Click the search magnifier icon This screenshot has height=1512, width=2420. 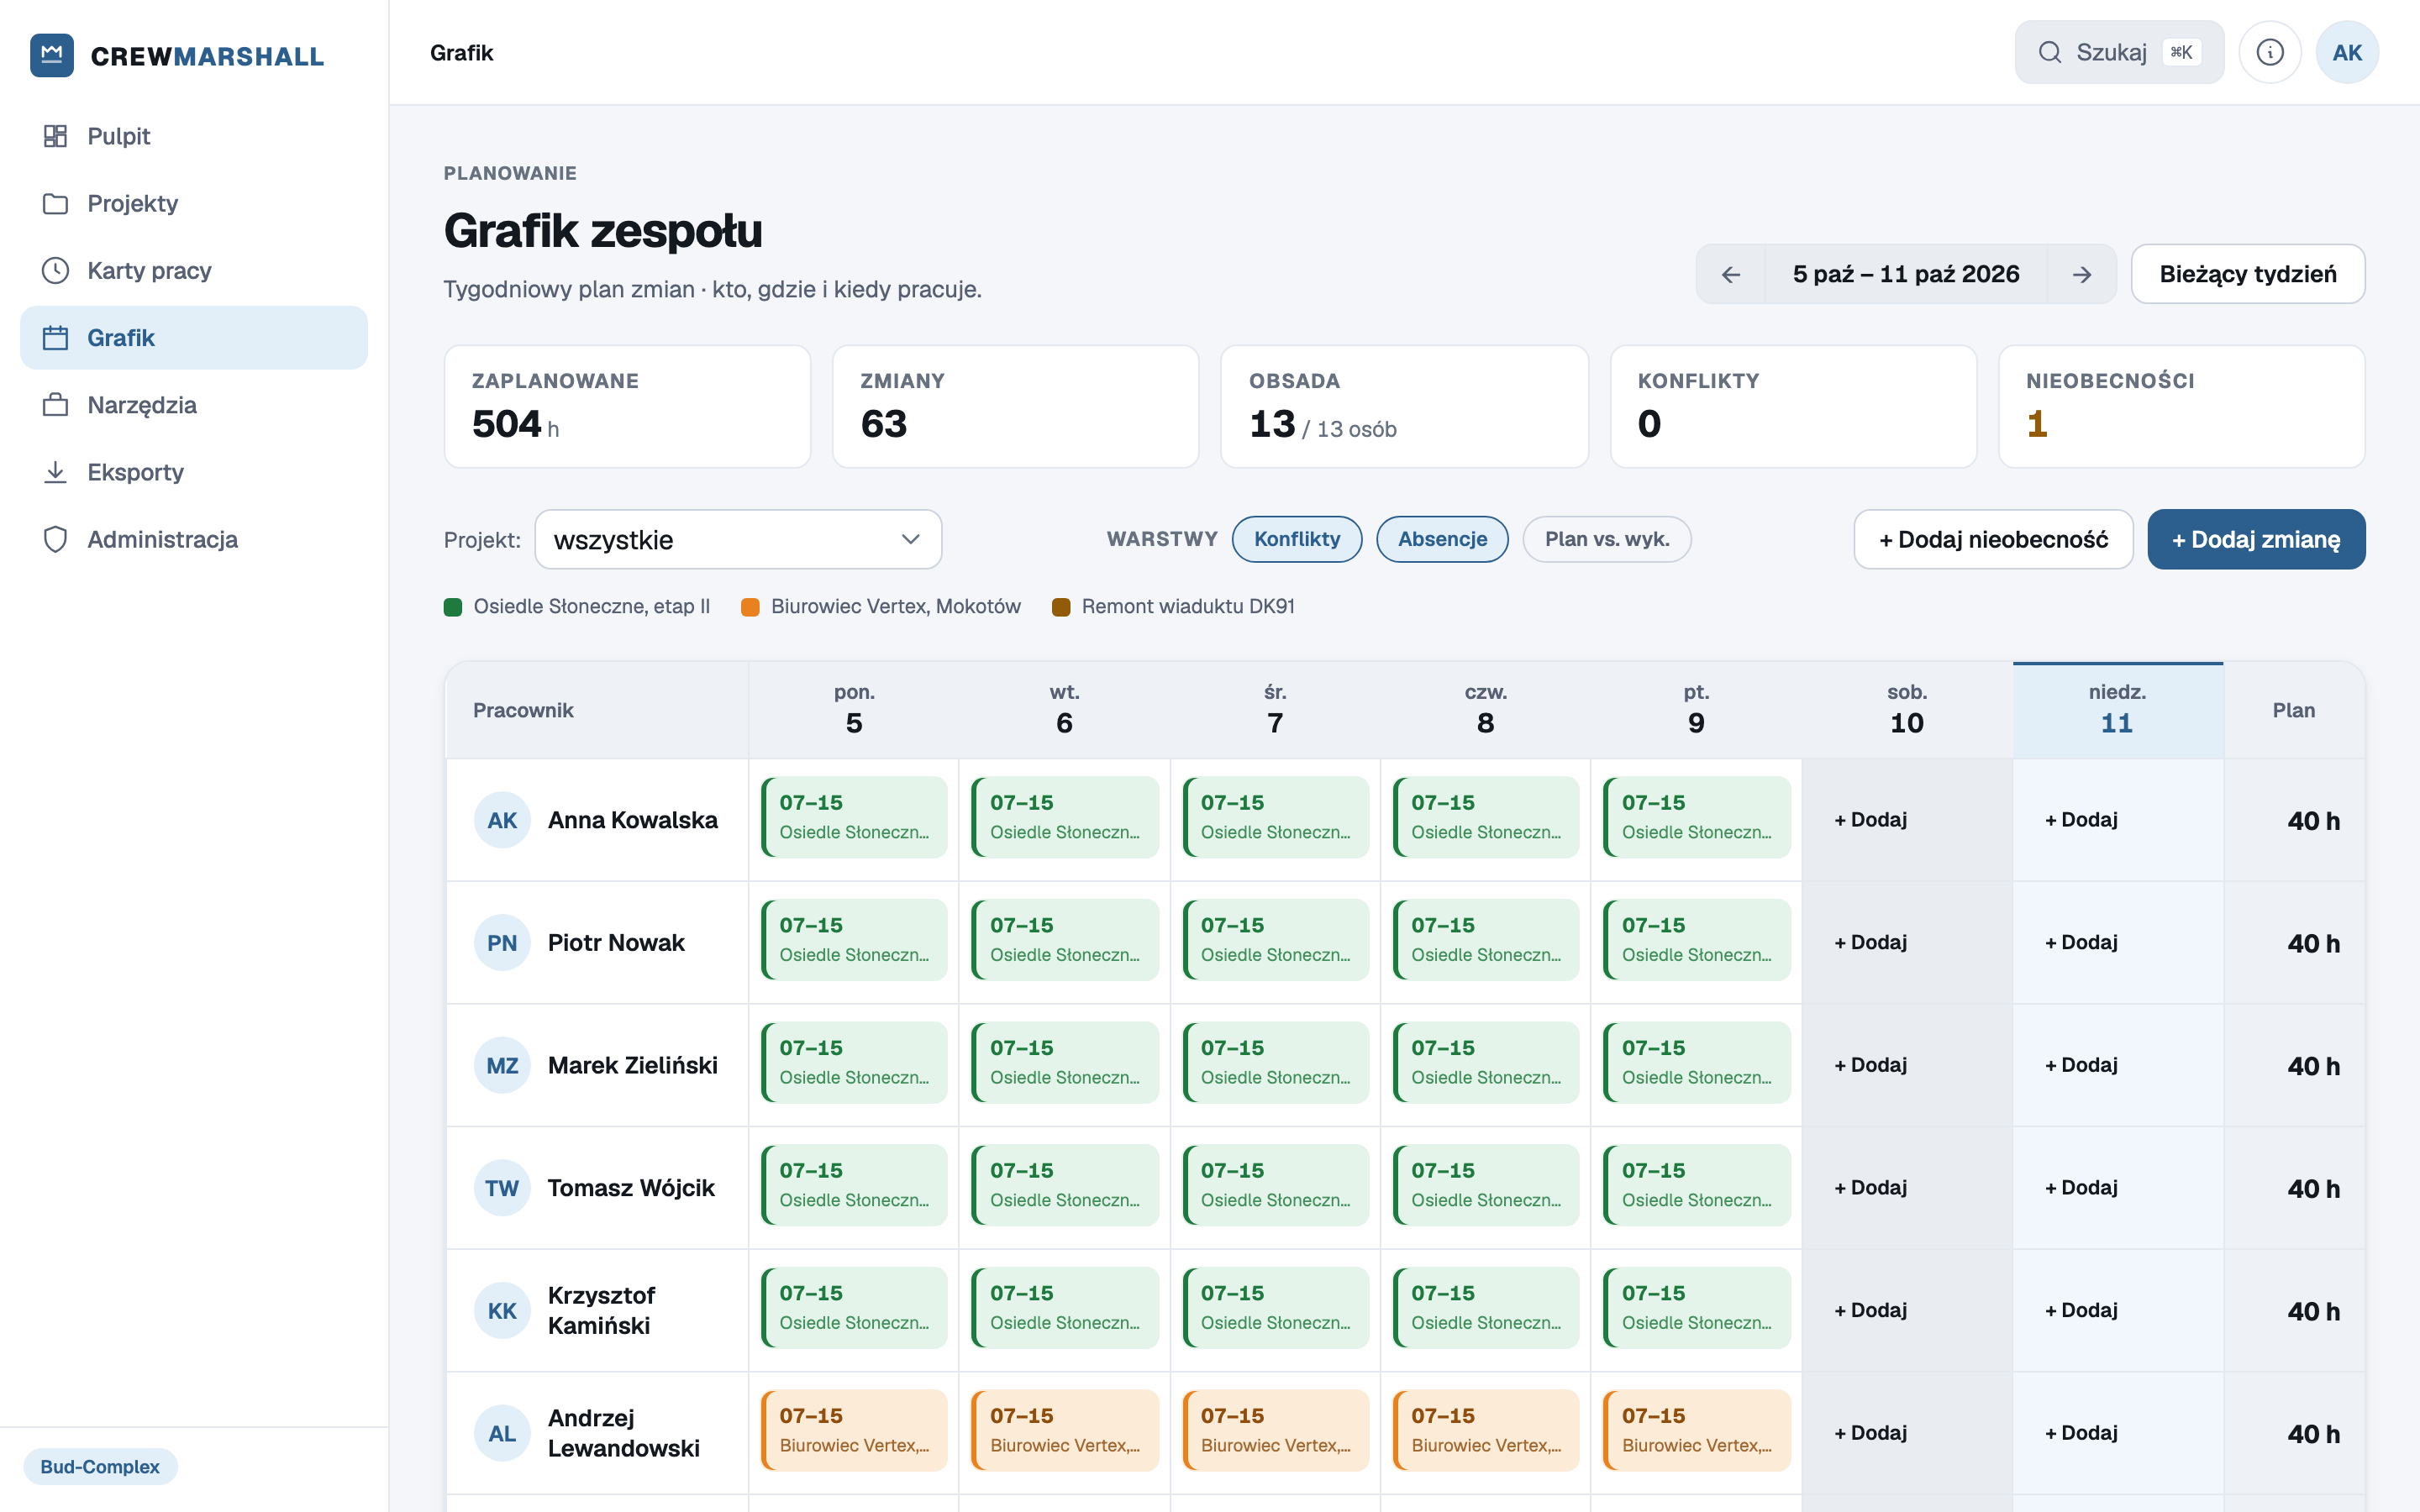click(2050, 52)
